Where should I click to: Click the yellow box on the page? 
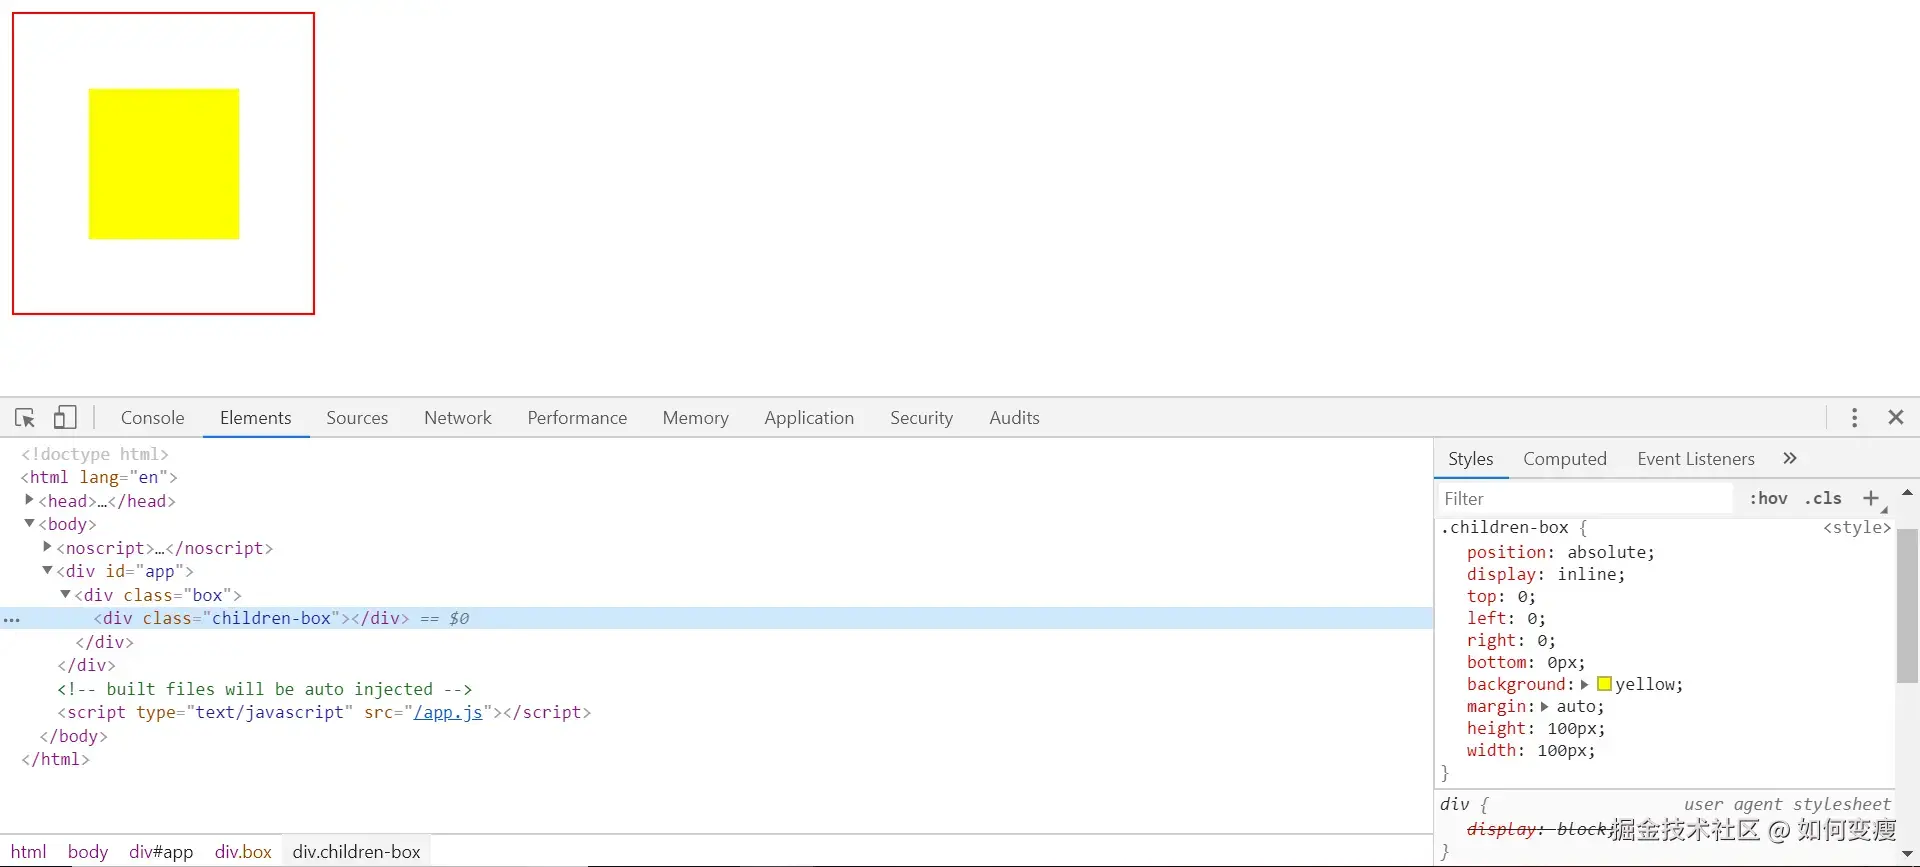(164, 164)
